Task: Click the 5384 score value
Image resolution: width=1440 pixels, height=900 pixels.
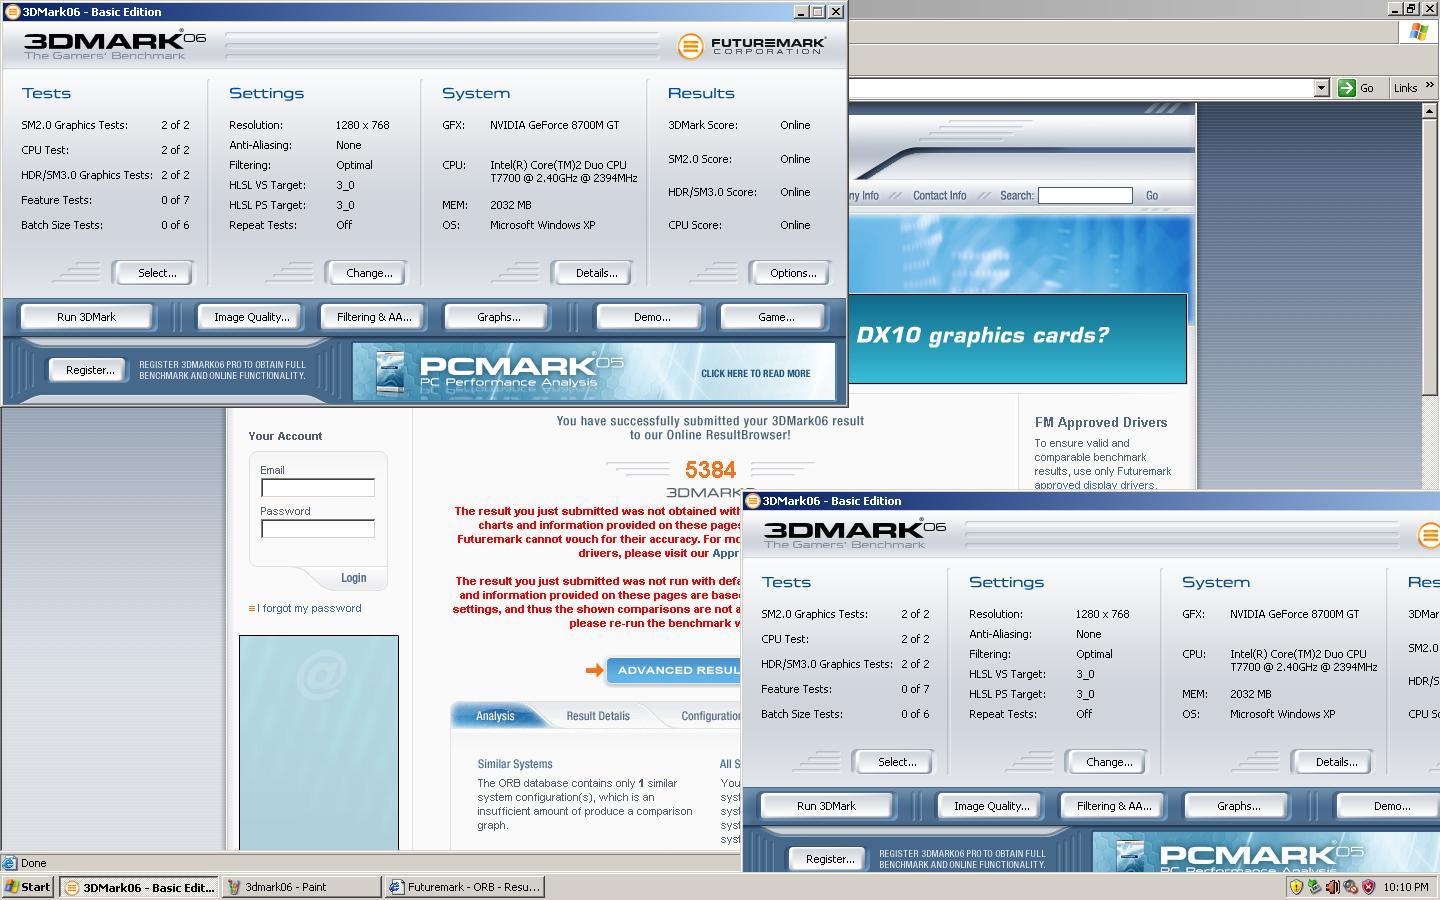Action: (710, 470)
